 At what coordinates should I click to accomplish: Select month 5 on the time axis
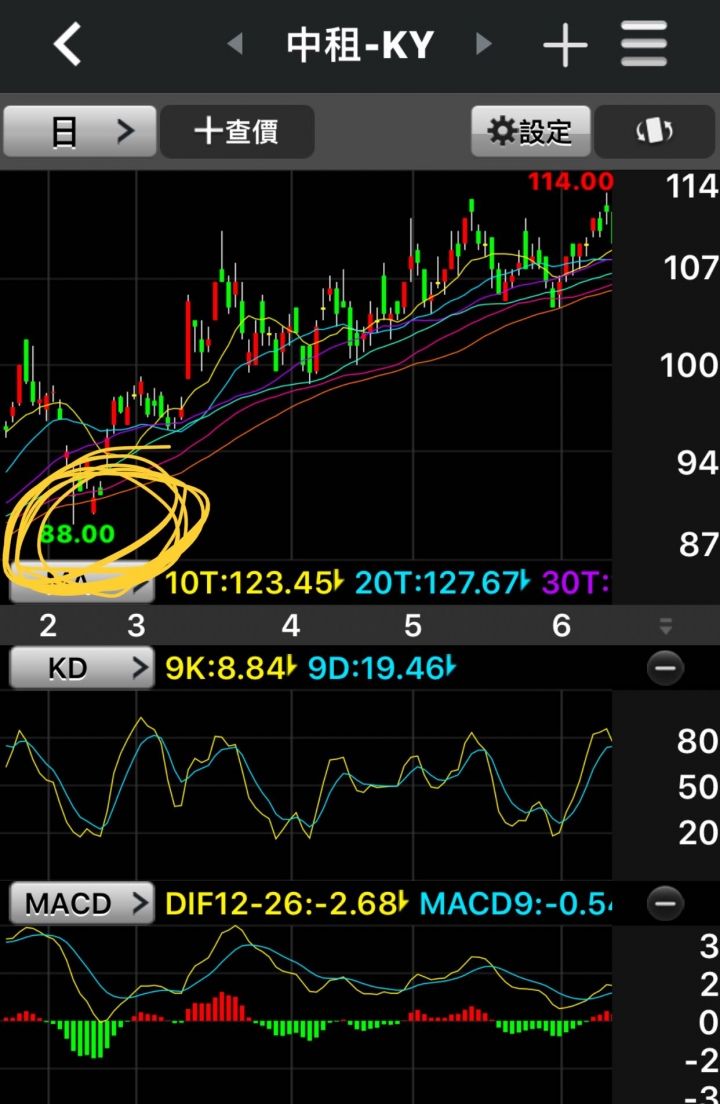412,625
